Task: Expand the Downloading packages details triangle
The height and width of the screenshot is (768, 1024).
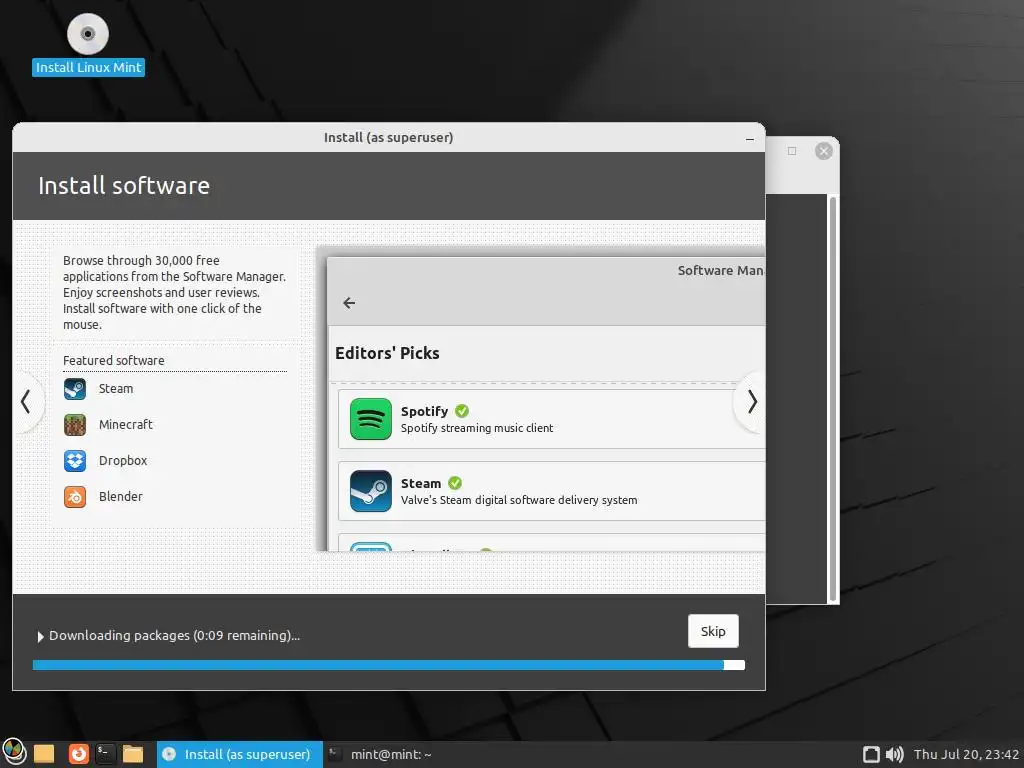Action: [x=40, y=636]
